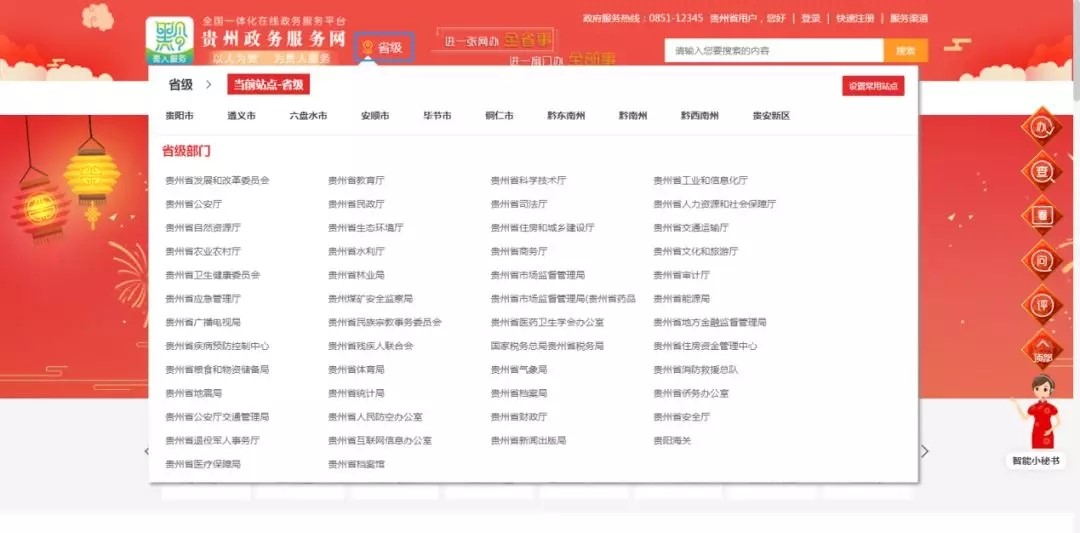
Task: Open 贵州省统计局 link
Action: click(356, 393)
